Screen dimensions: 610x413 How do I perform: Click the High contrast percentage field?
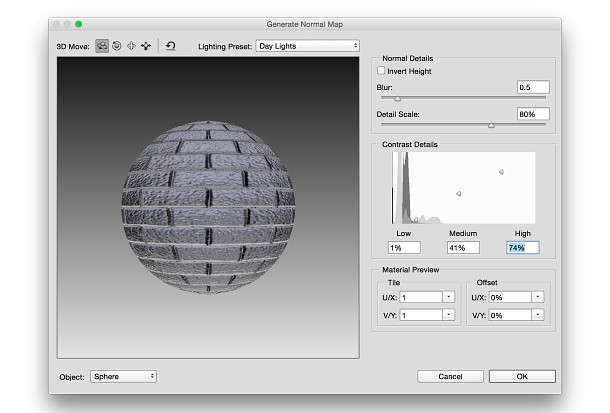click(522, 248)
